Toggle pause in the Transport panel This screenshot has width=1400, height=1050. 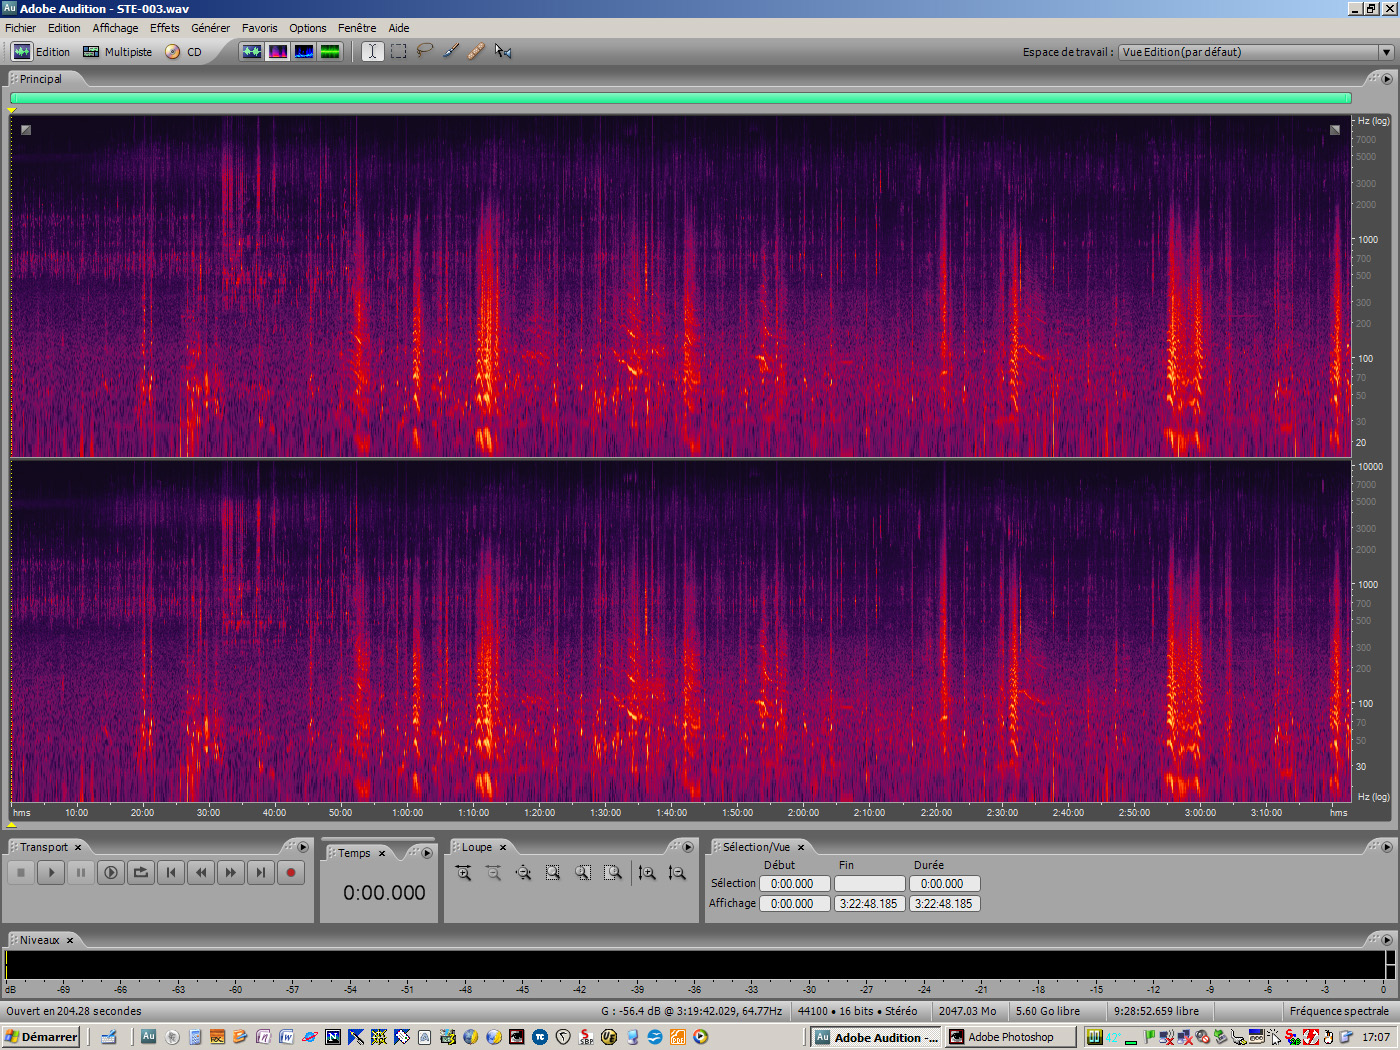point(81,872)
